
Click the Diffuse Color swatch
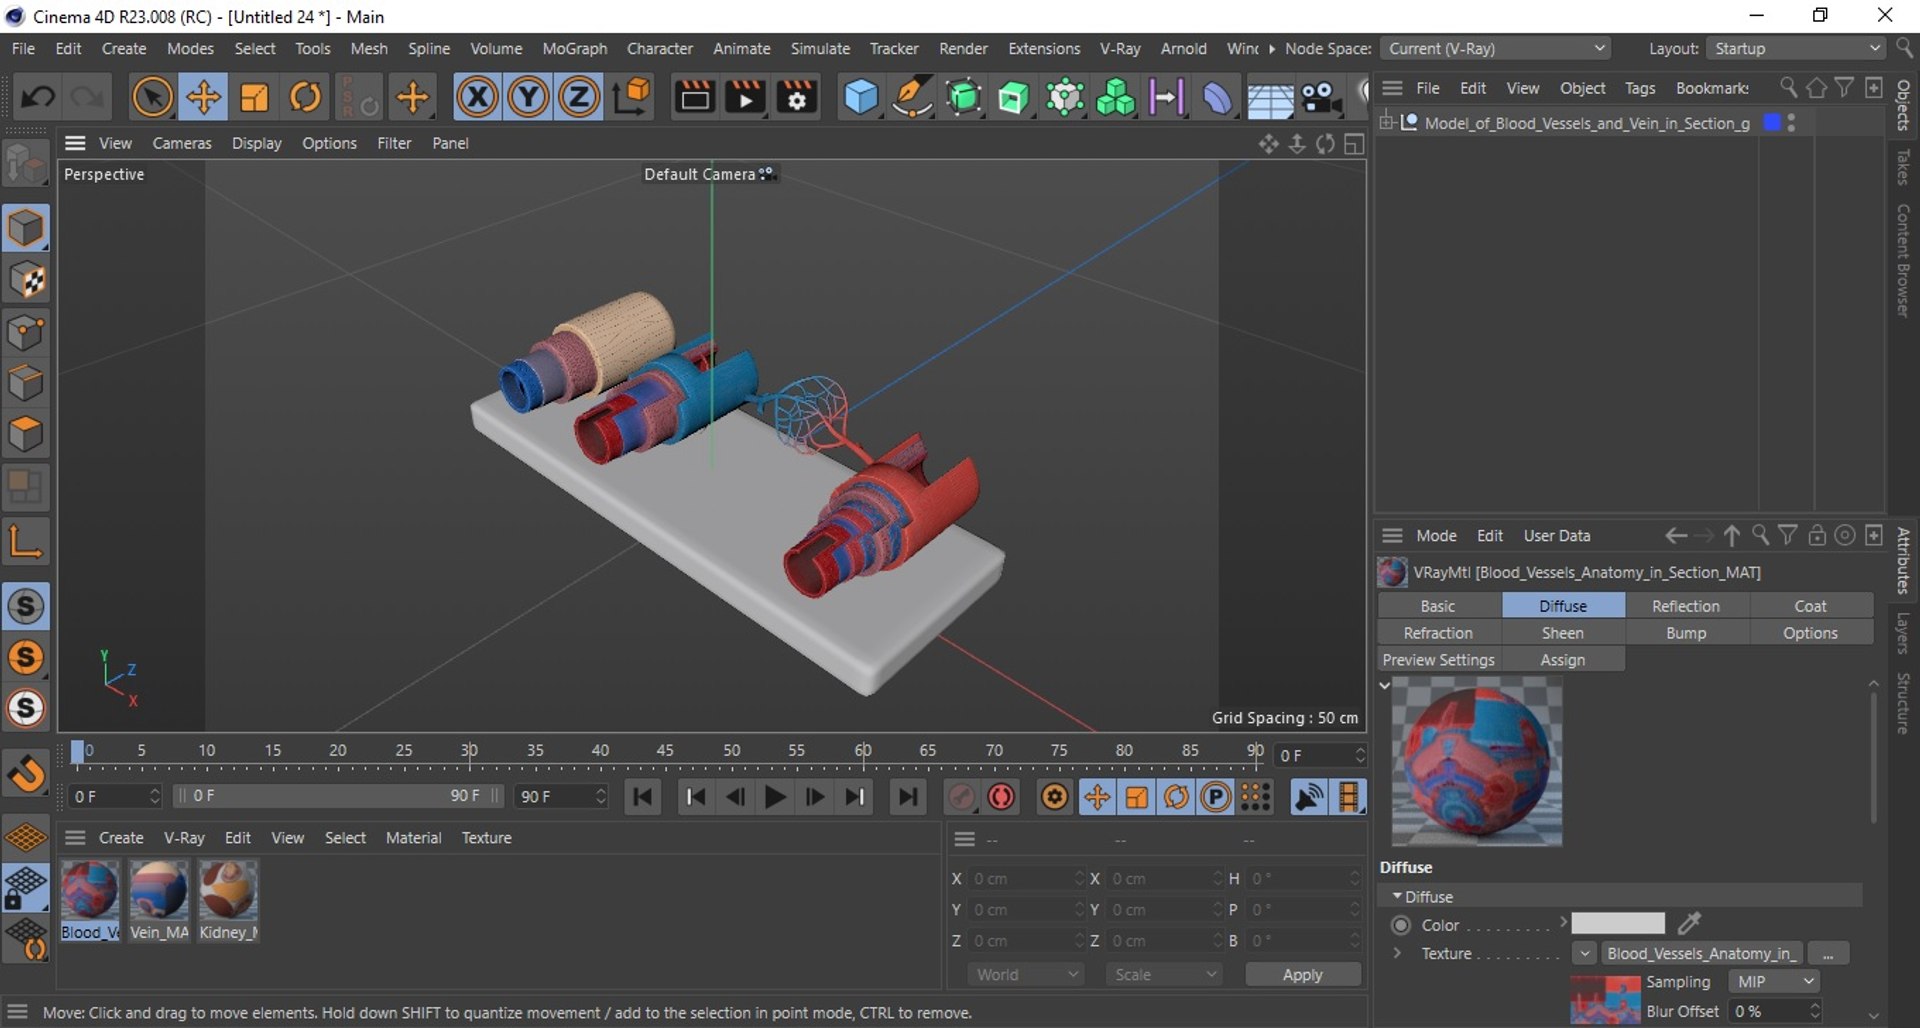[1618, 924]
